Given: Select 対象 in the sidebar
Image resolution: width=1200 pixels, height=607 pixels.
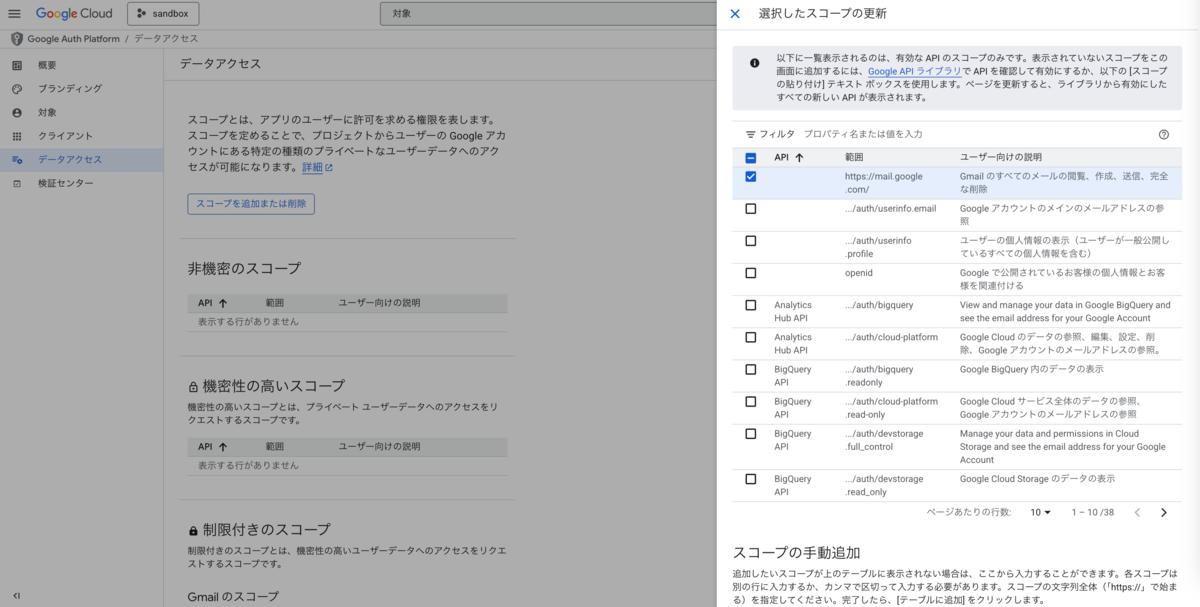Looking at the screenshot, I should (47, 112).
